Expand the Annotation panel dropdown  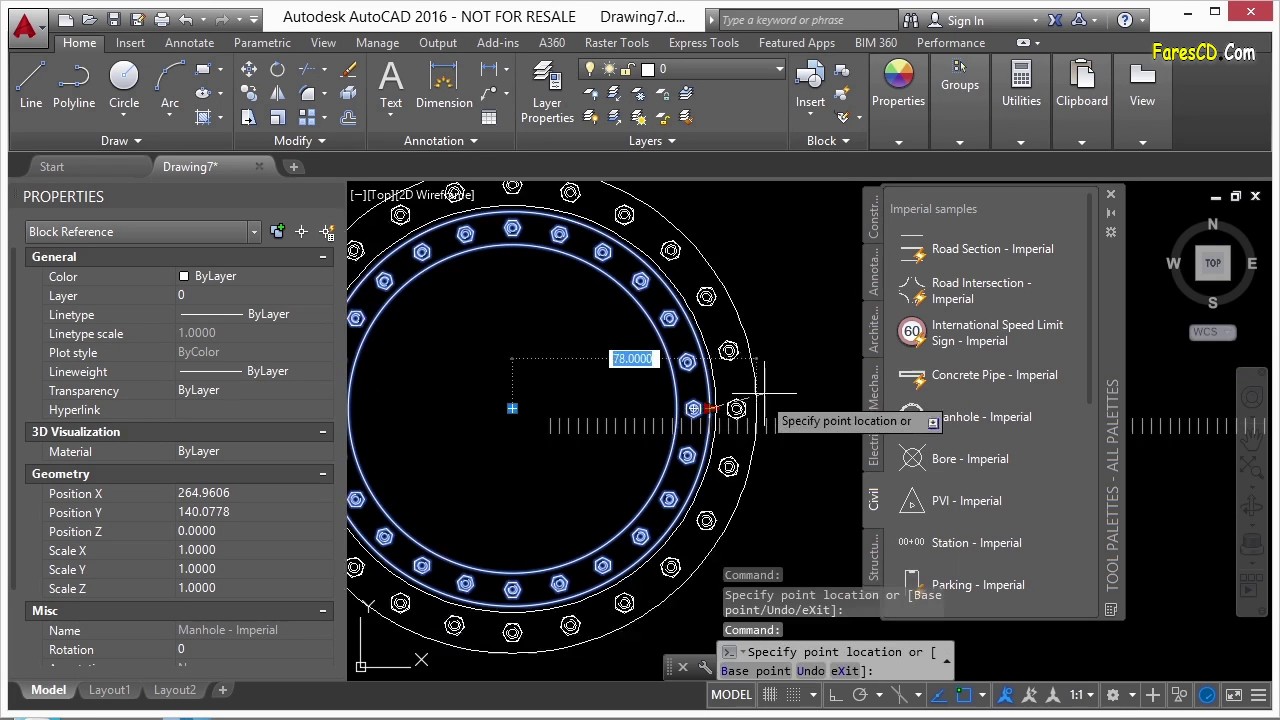click(440, 141)
